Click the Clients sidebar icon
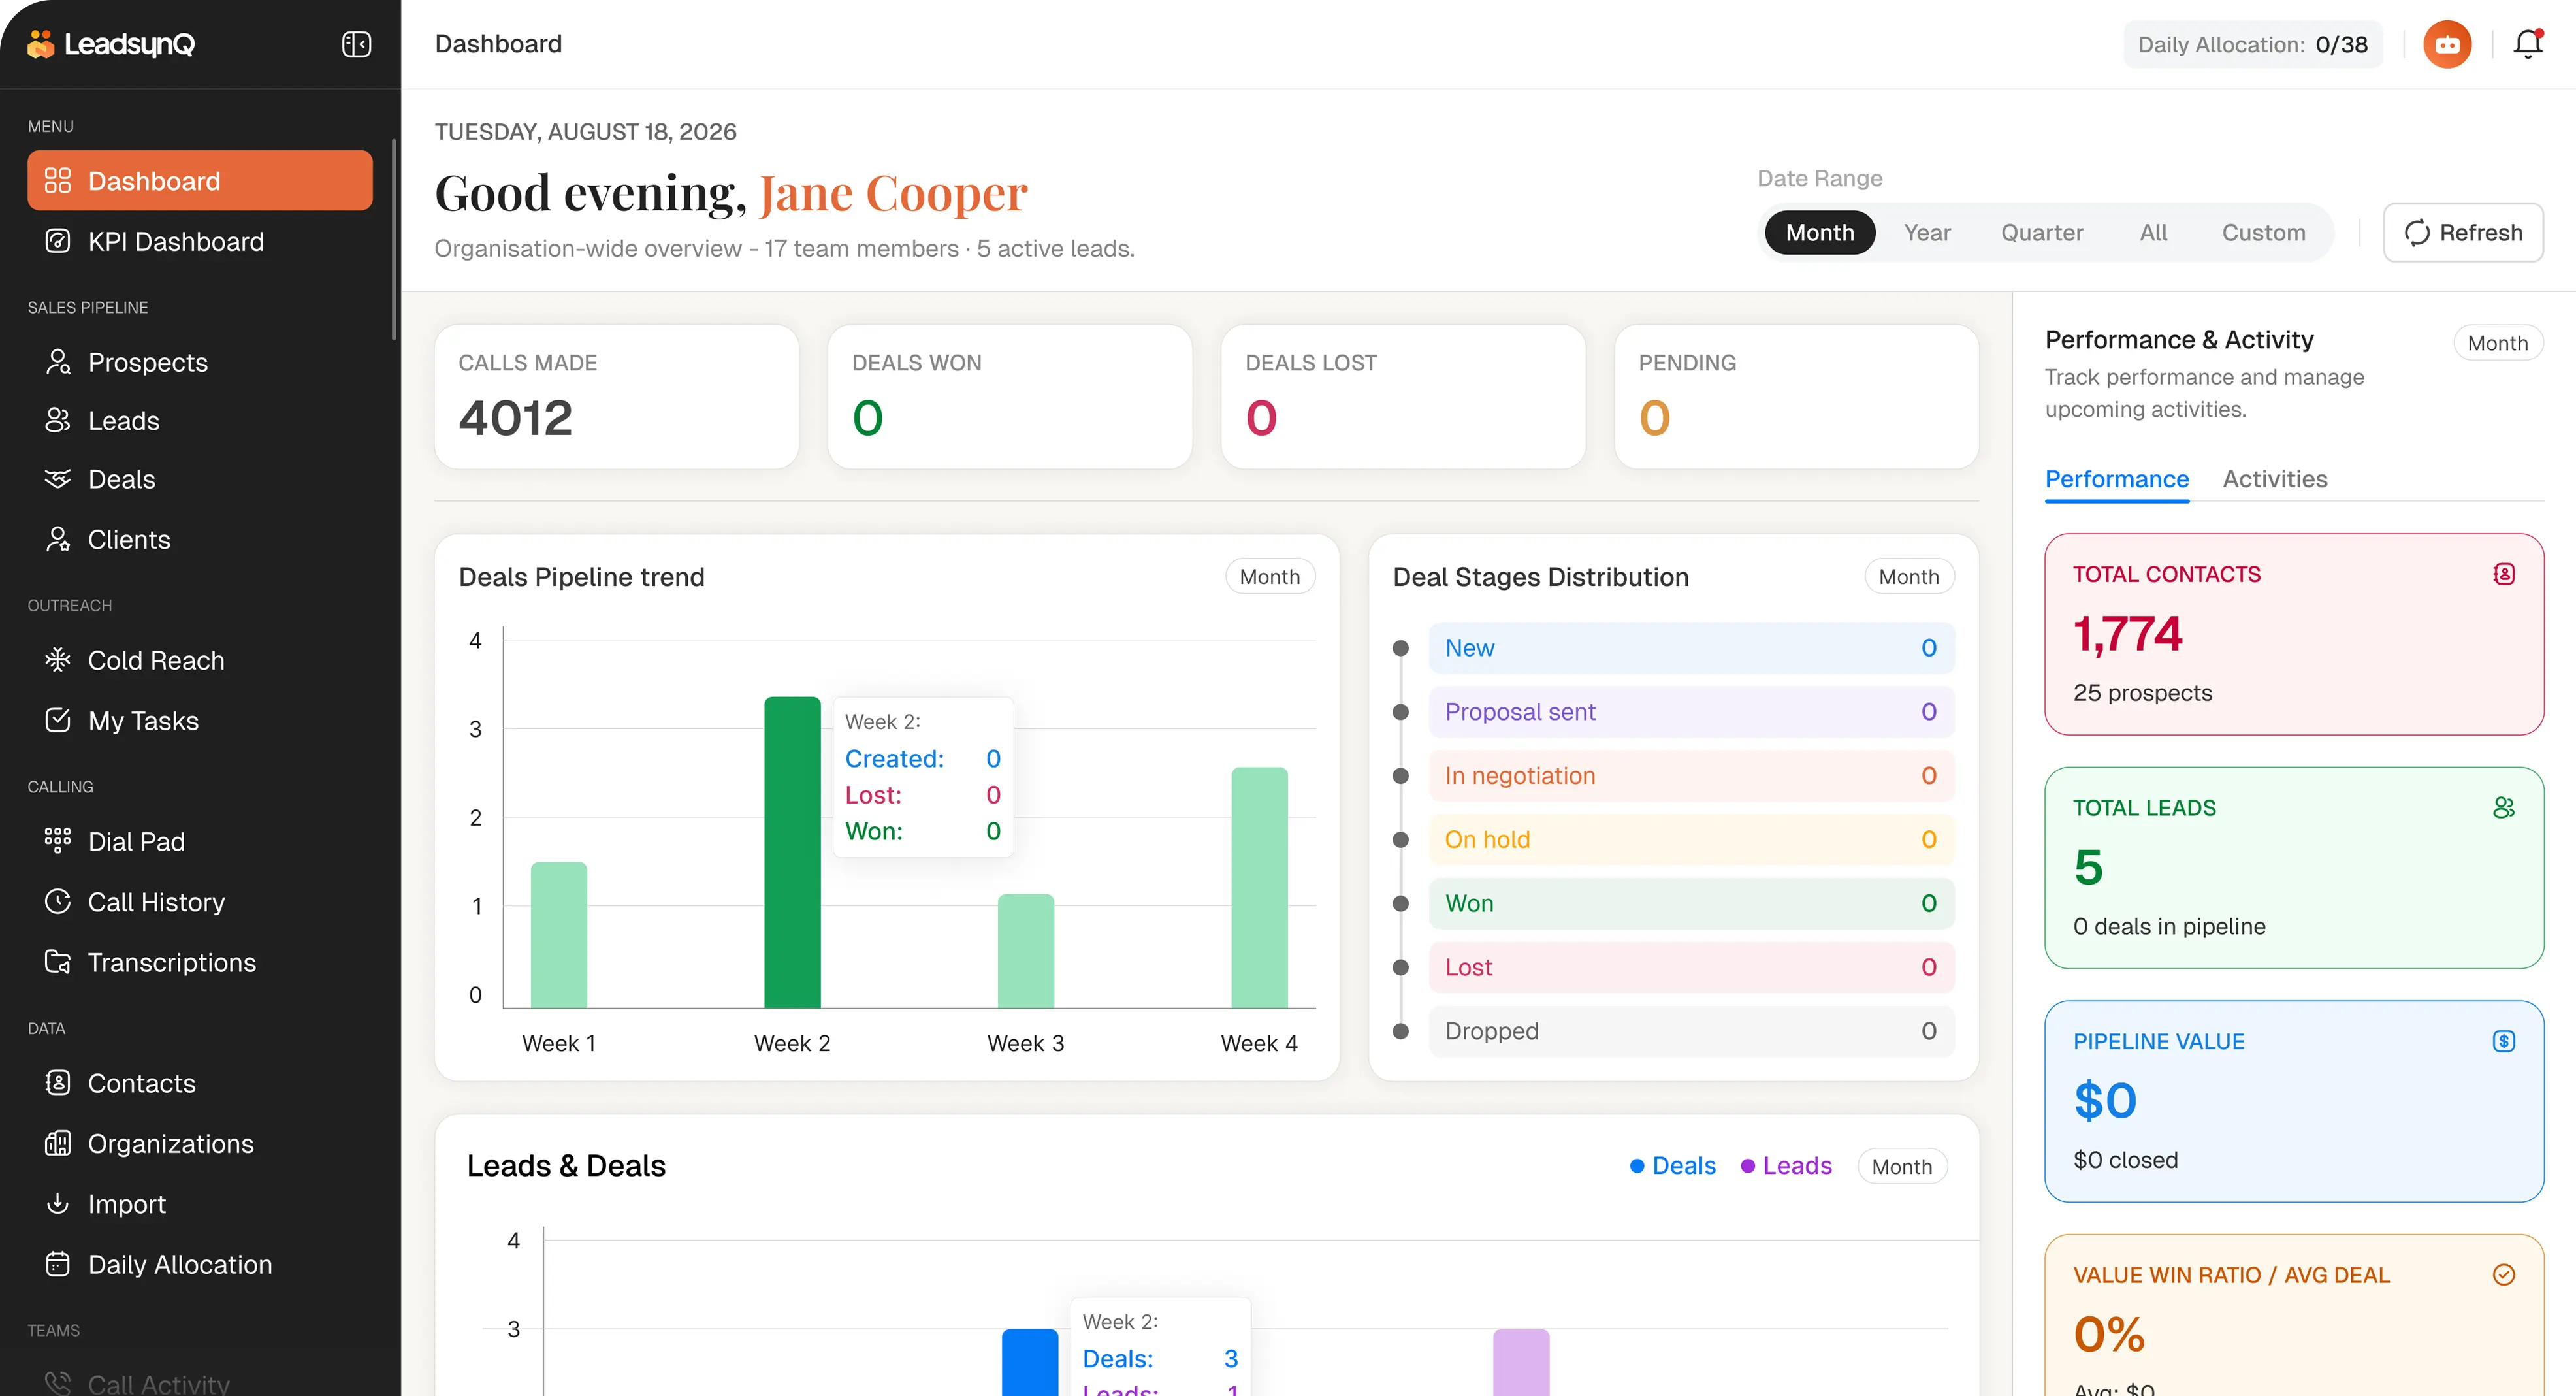Screen dimensions: 2576x1396 (x=58, y=540)
